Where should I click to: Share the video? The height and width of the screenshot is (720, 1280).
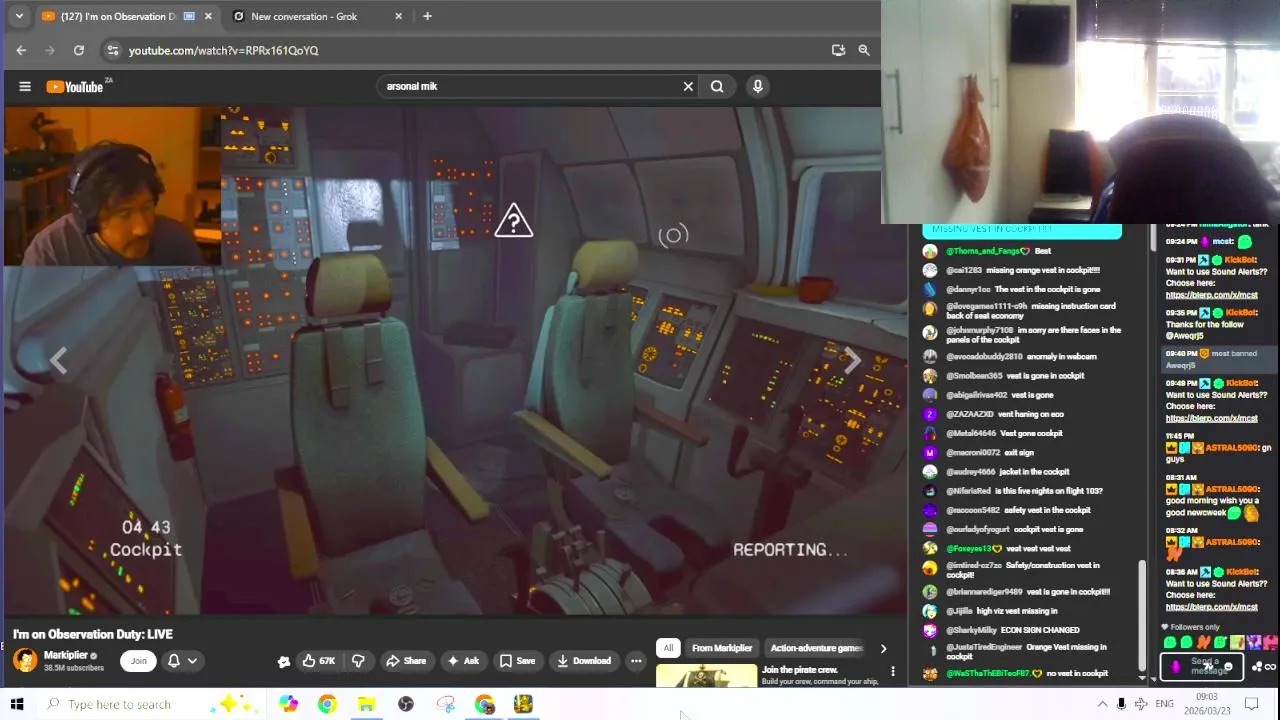406,661
